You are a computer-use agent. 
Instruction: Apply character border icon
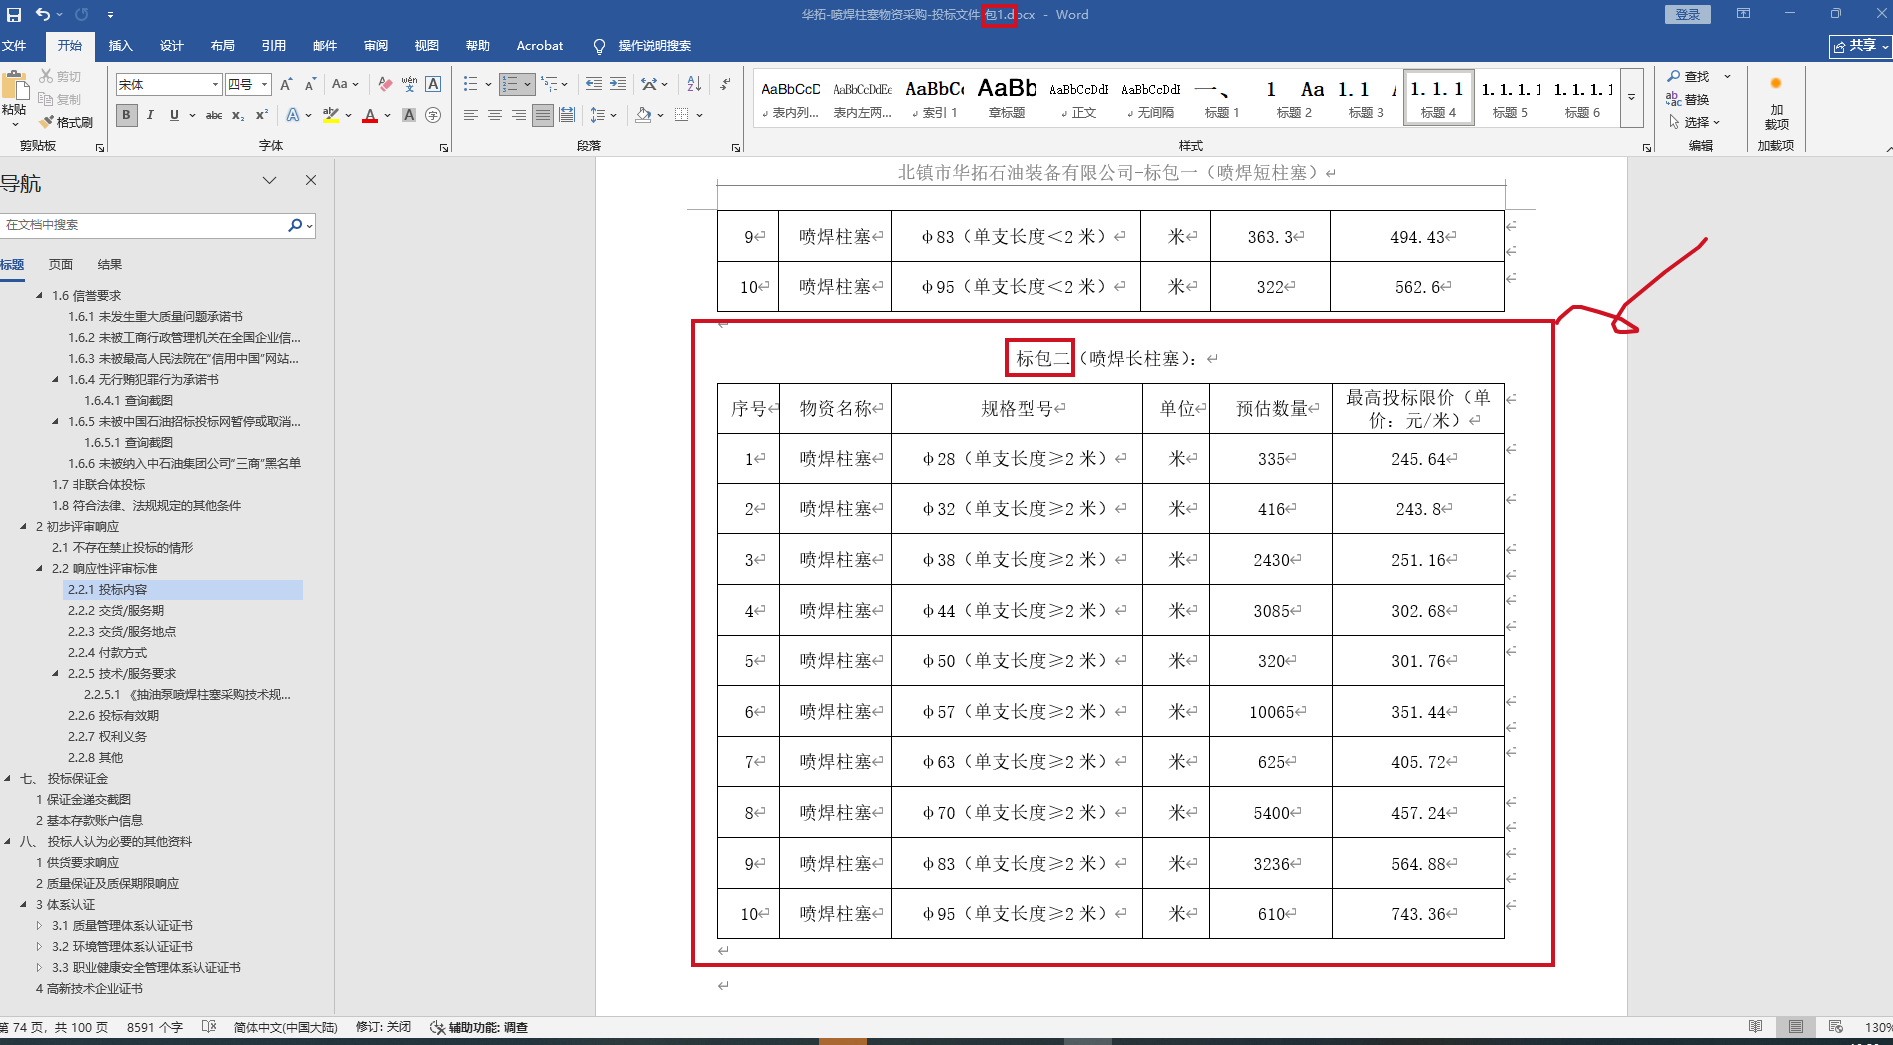(433, 85)
